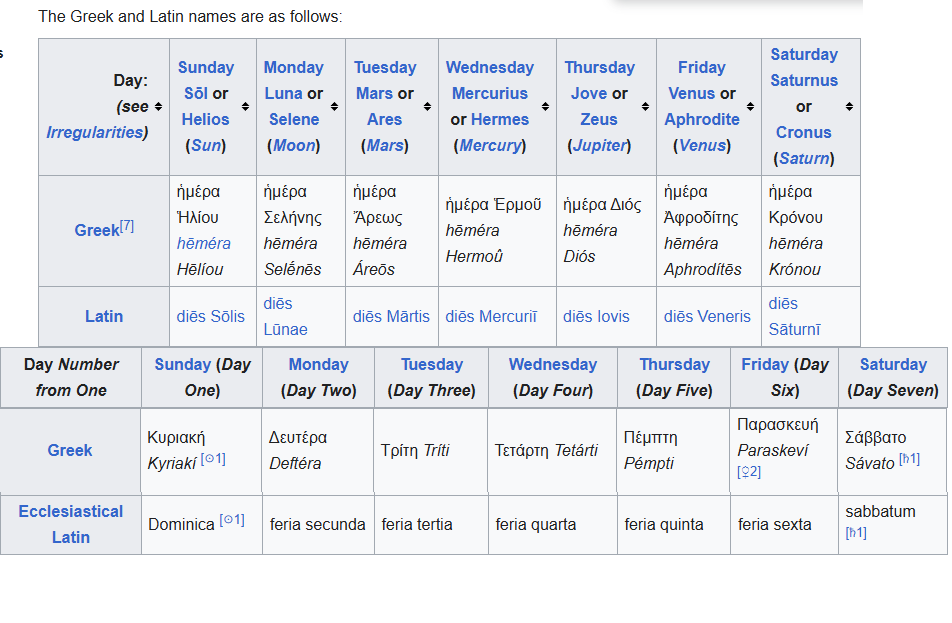
Task: Open Monday link in the Day Two header
Action: [x=318, y=364]
